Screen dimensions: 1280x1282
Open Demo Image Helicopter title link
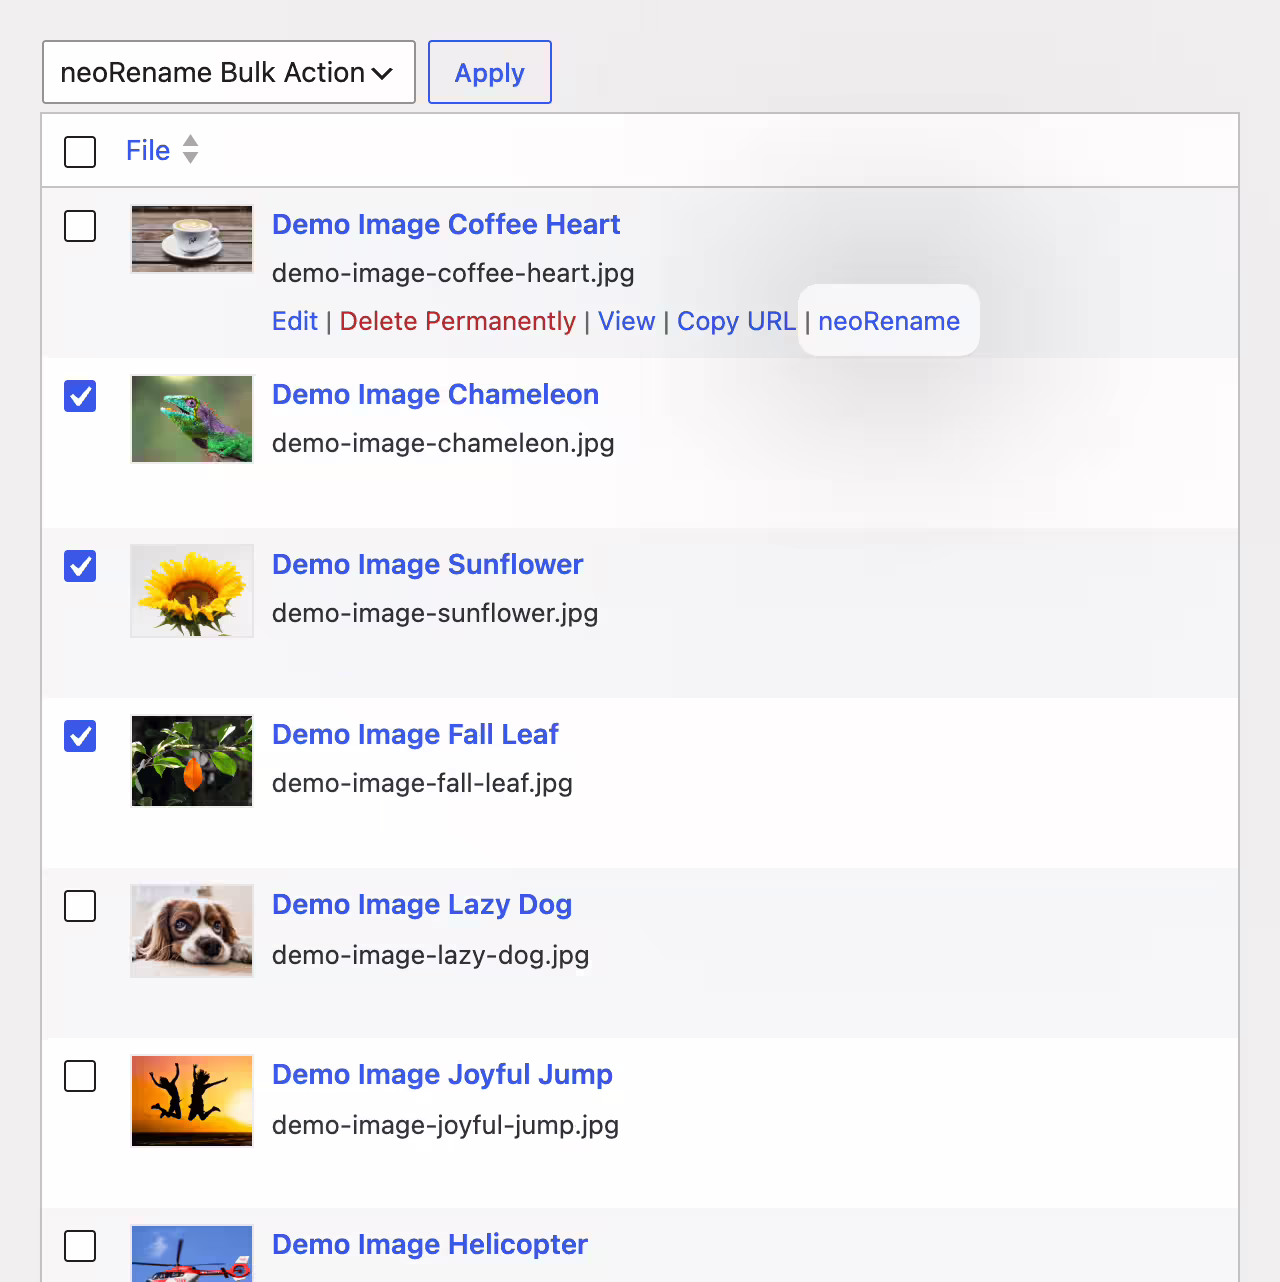[x=430, y=1244]
